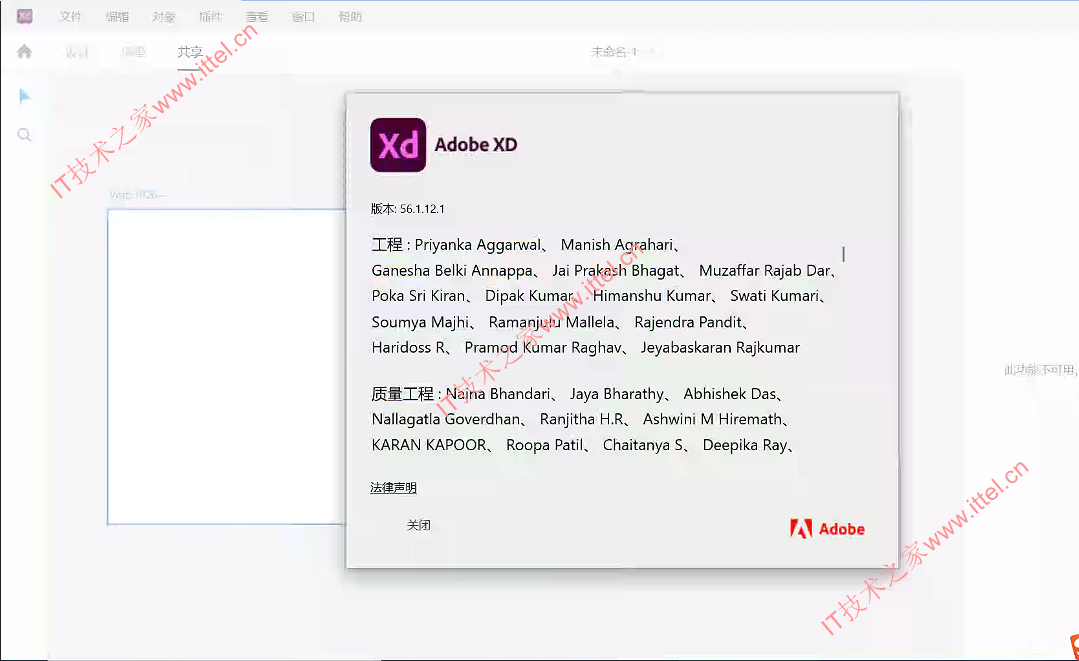Click the name Soumya Majhi

420,322
